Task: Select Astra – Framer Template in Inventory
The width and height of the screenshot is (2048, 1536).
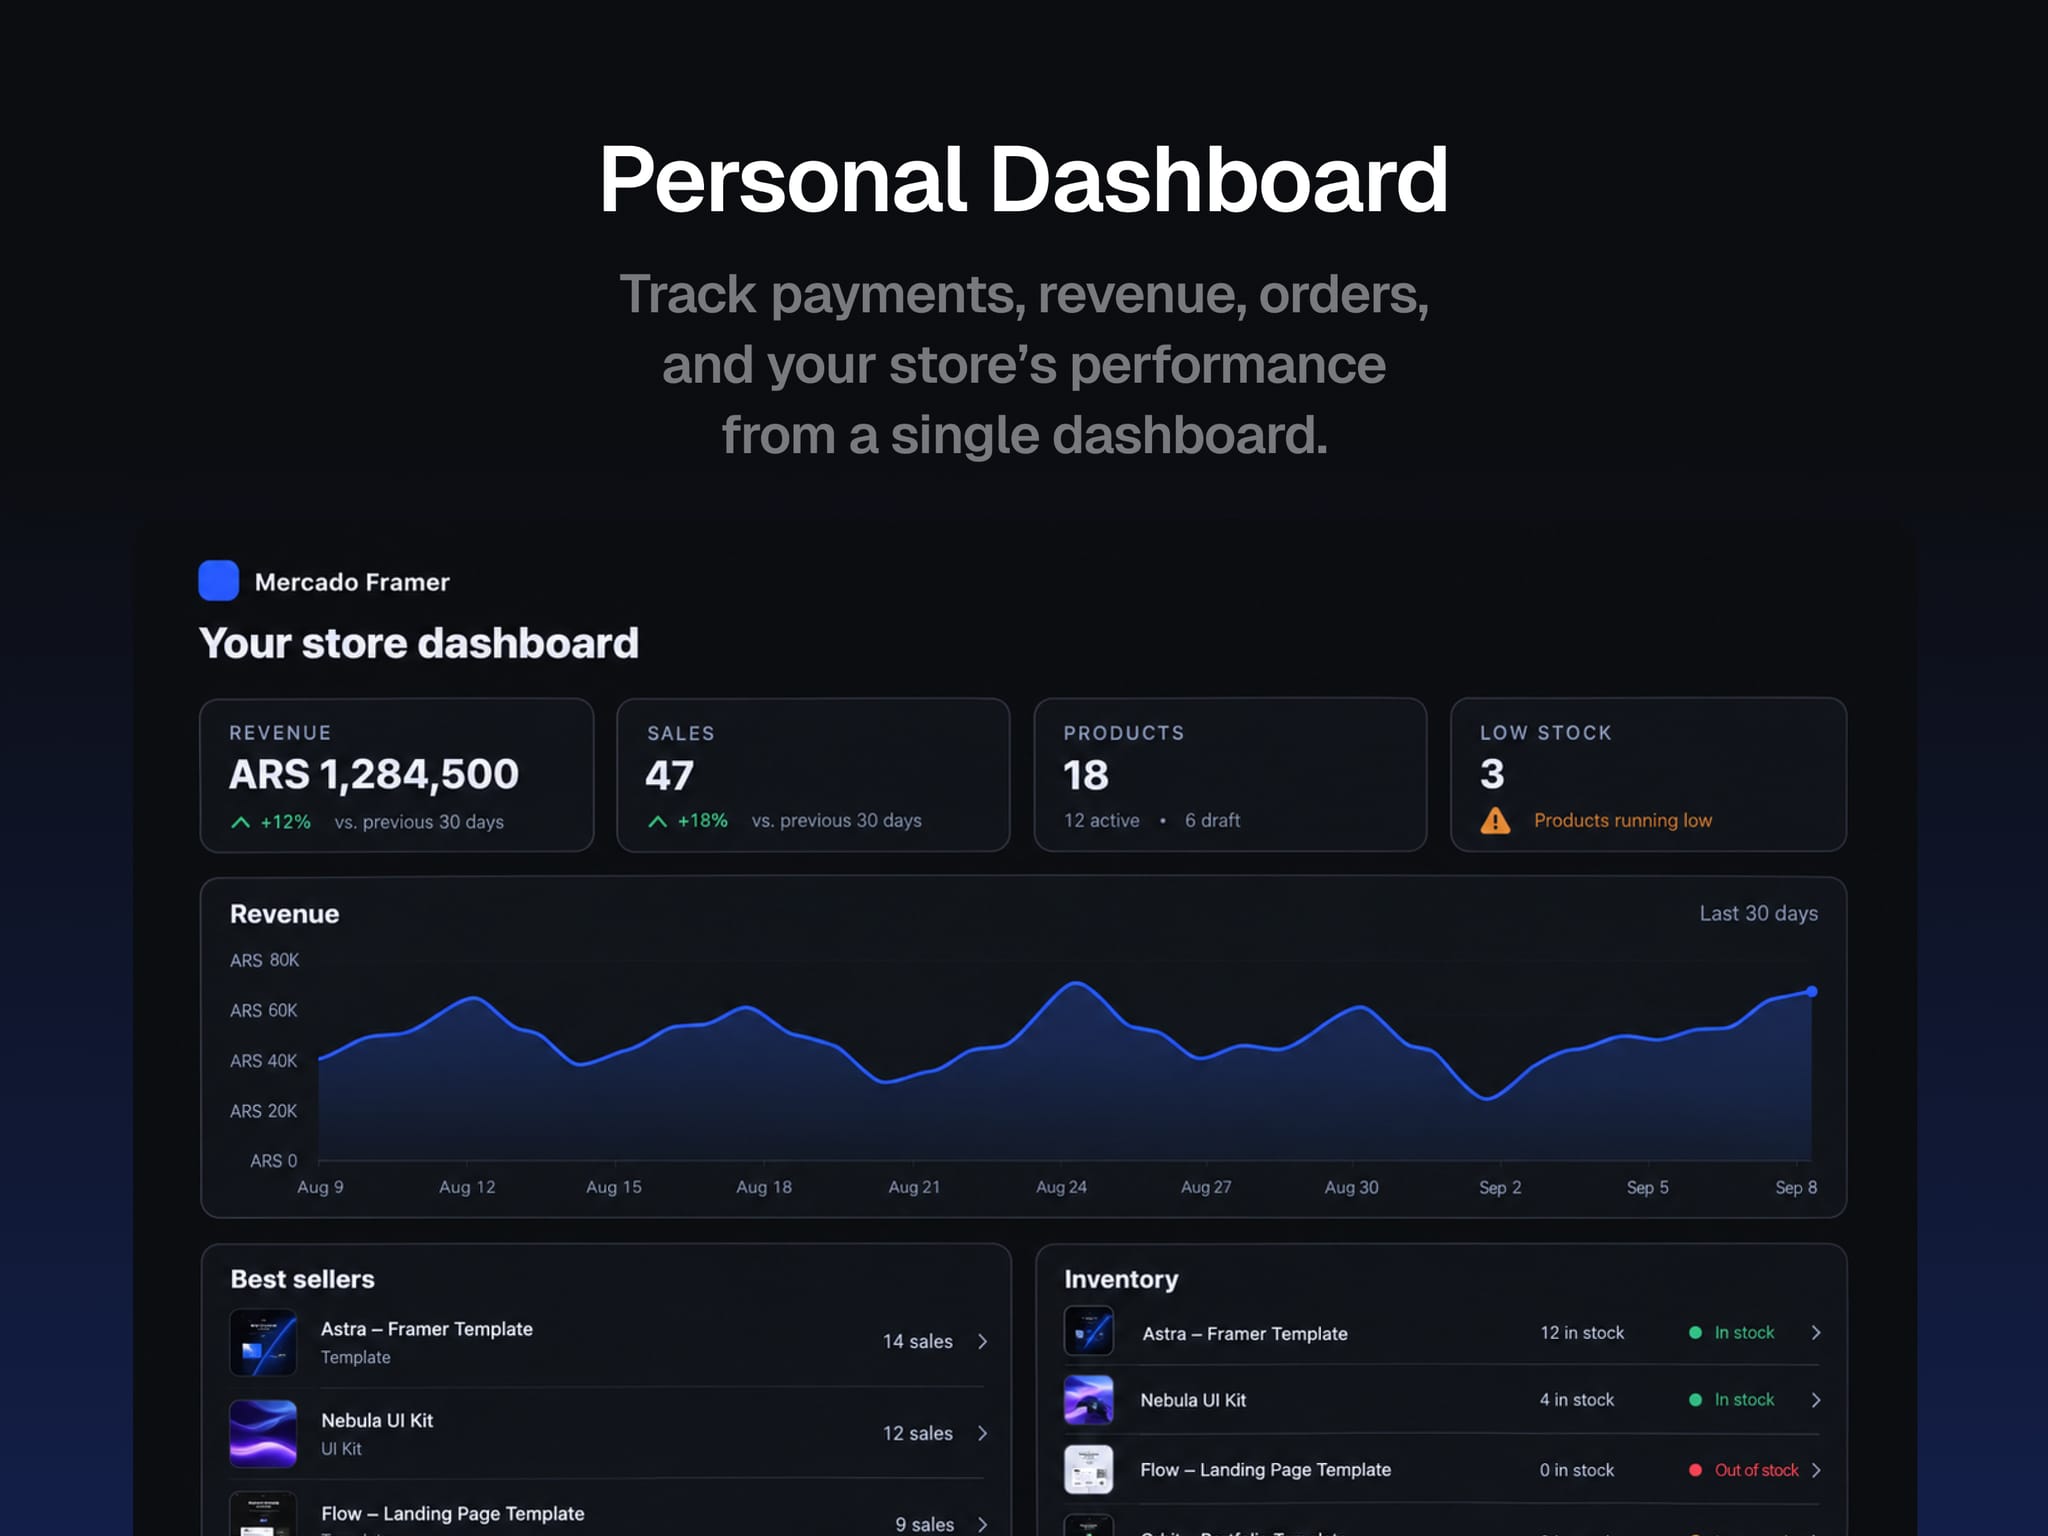Action: point(1245,1333)
